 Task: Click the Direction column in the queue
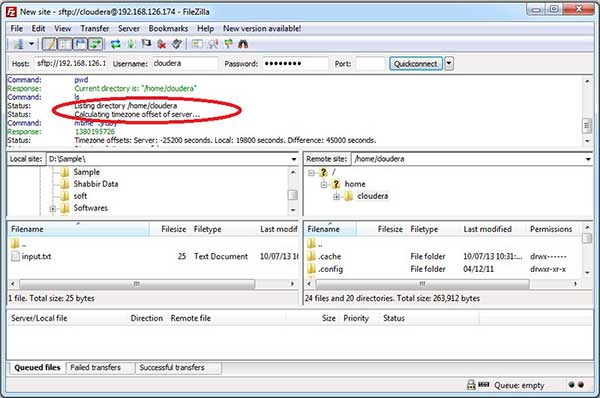[x=147, y=318]
